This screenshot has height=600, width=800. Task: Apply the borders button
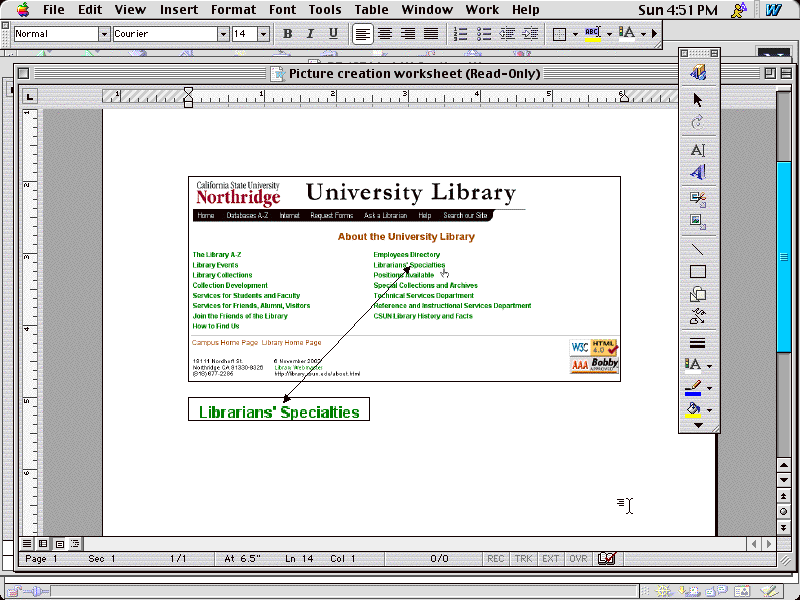coord(560,34)
